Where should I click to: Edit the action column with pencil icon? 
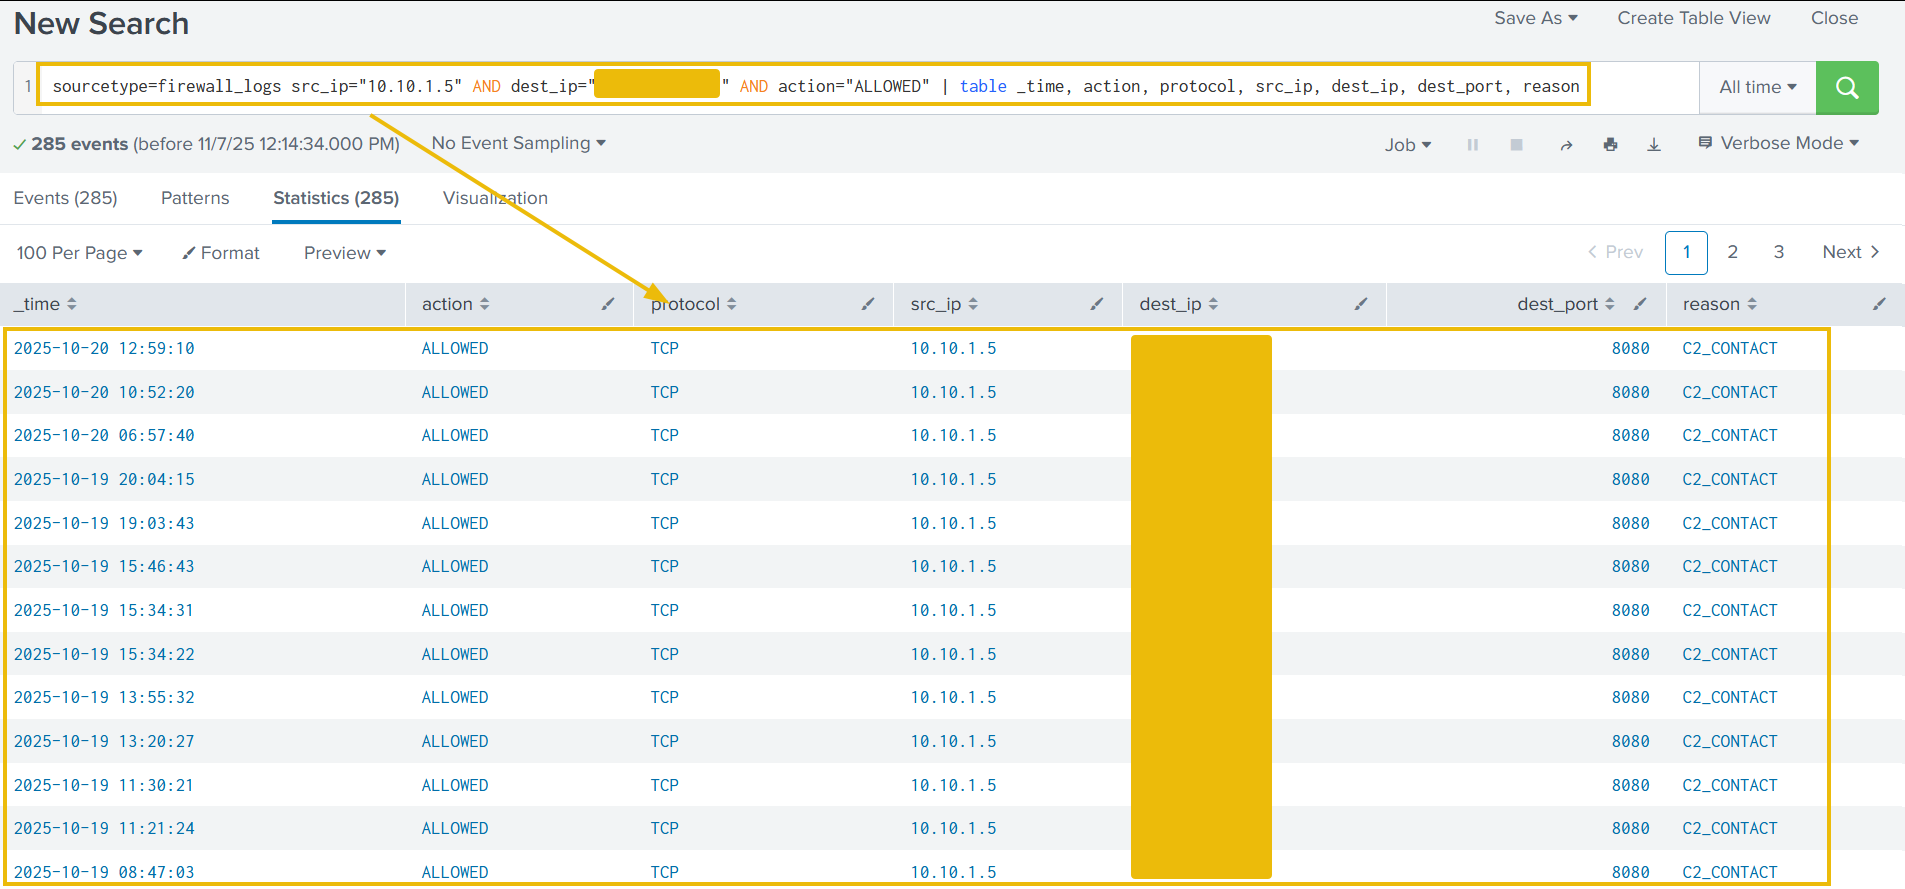coord(608,304)
